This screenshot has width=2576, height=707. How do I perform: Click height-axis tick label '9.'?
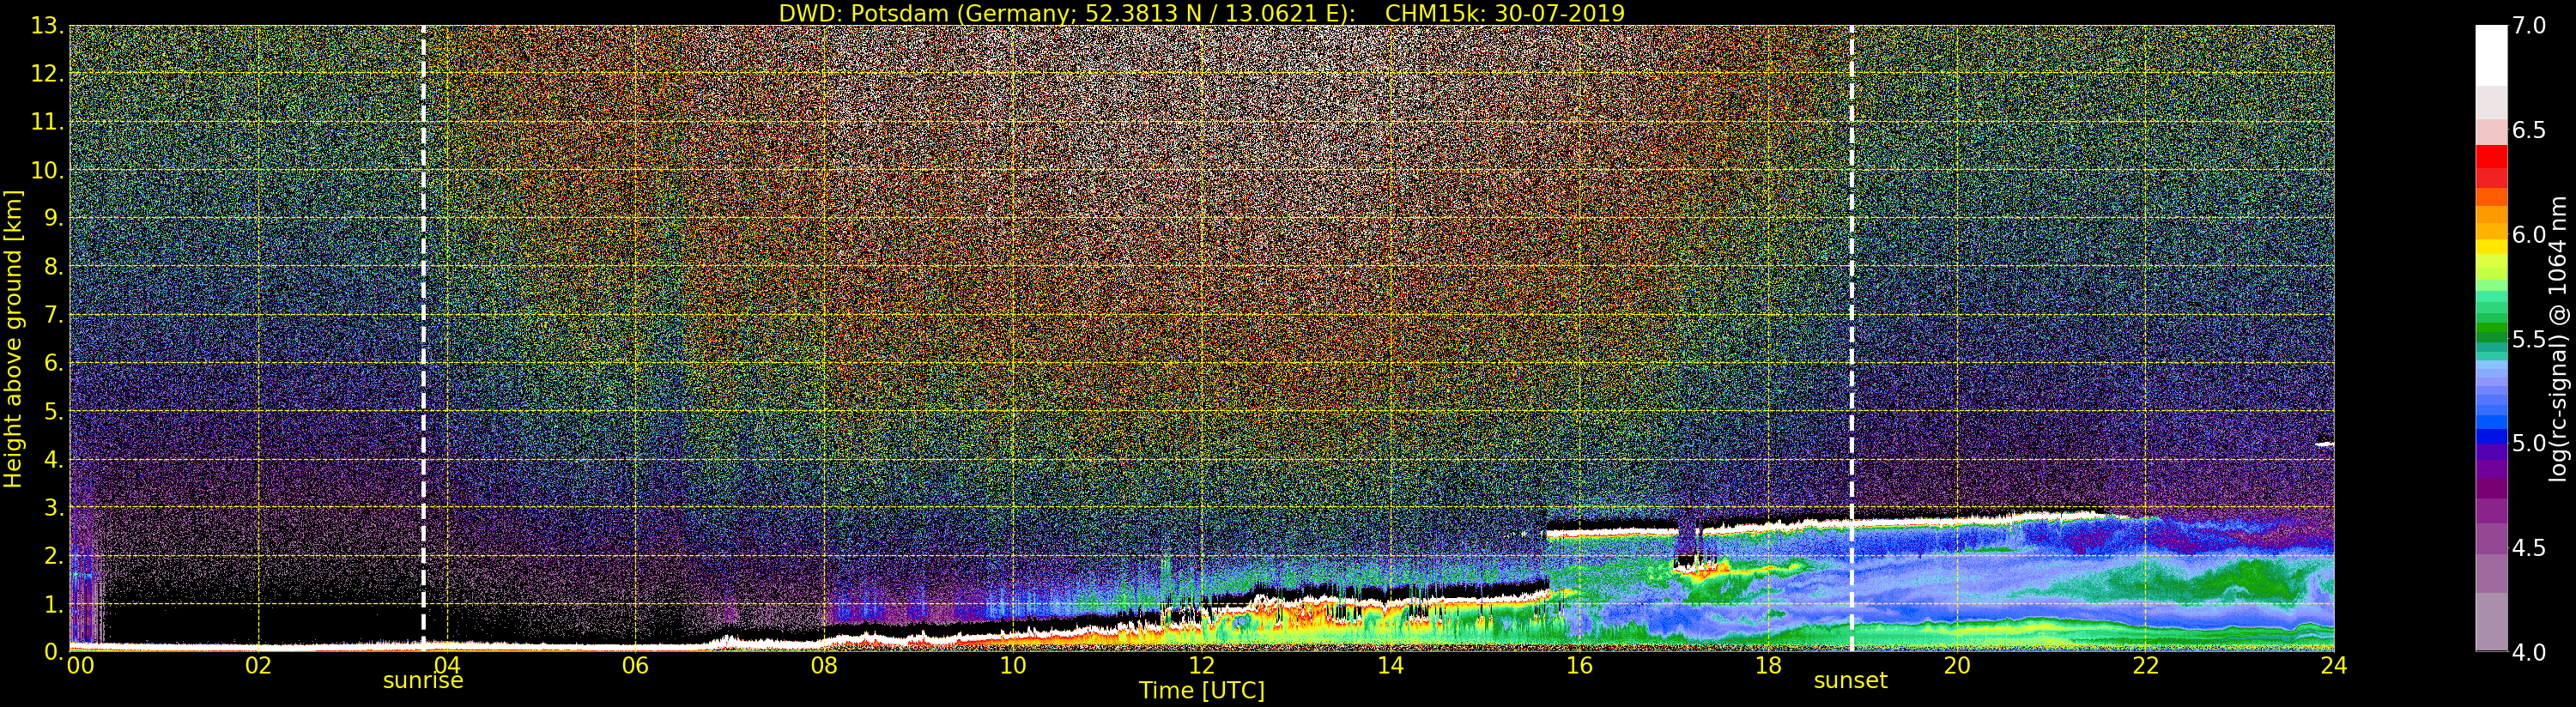click(53, 218)
